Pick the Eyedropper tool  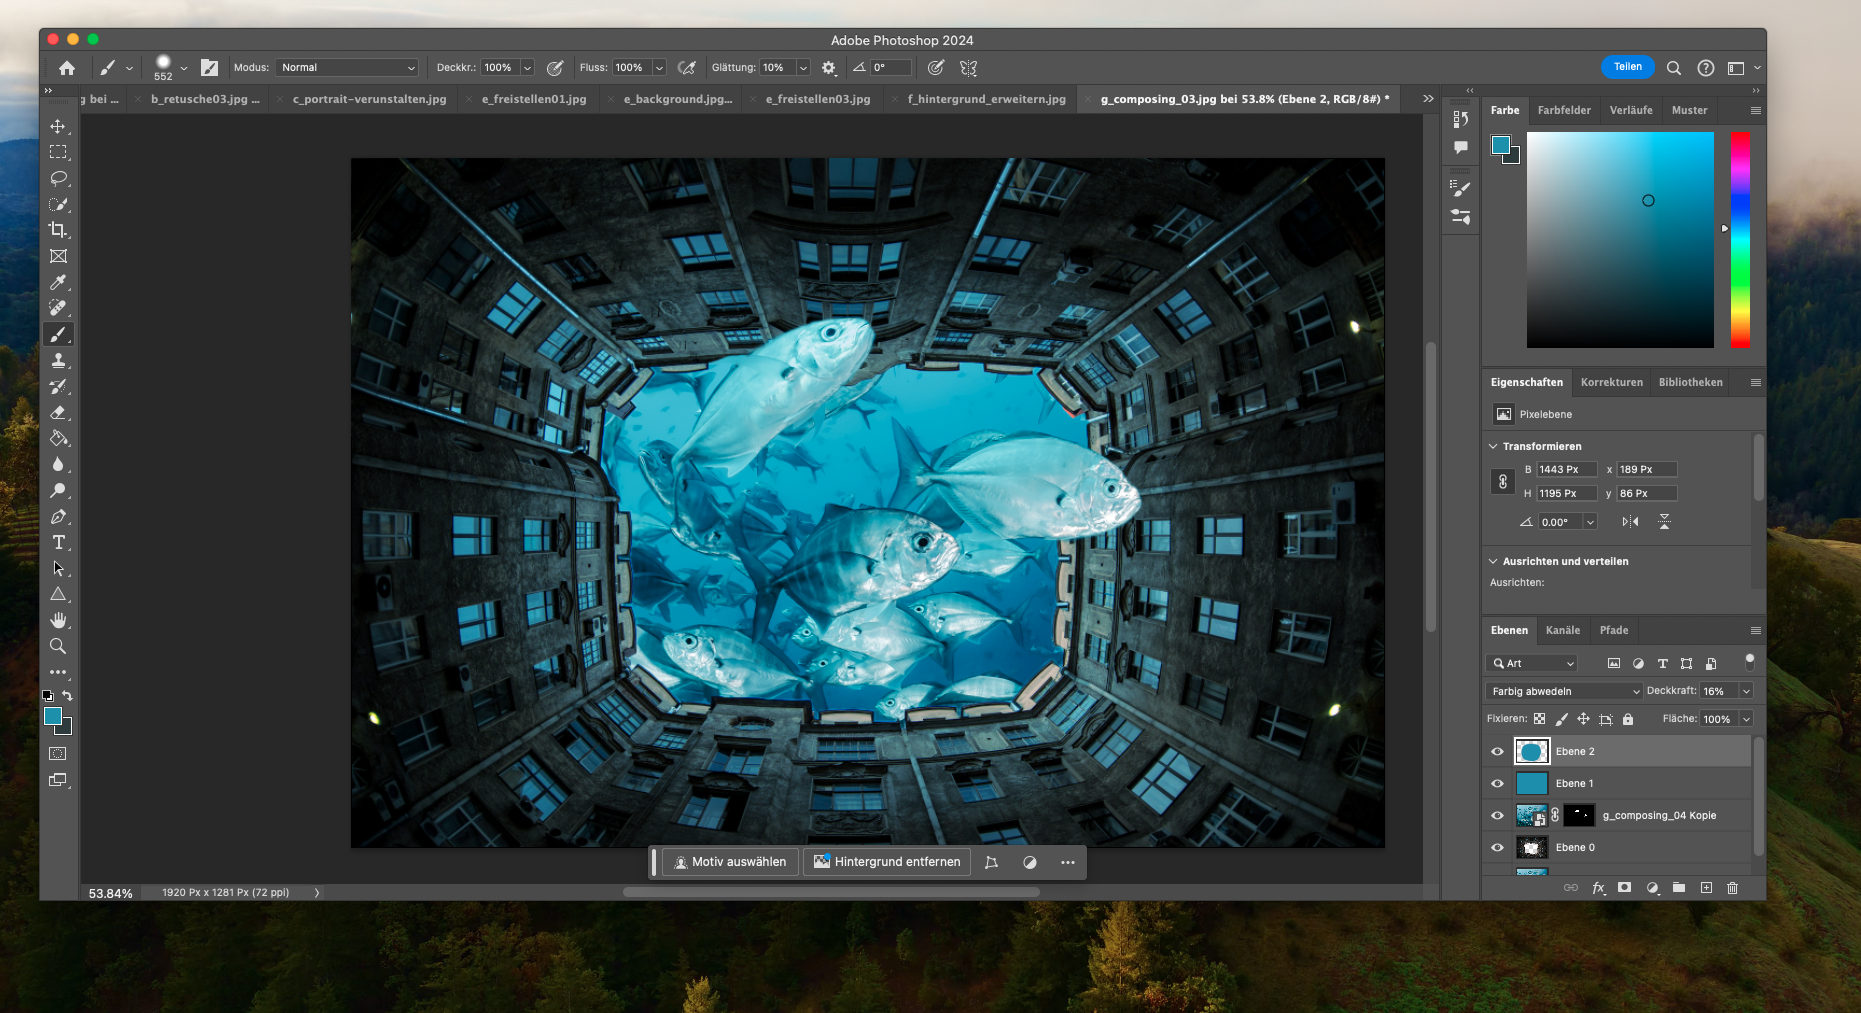tap(58, 282)
